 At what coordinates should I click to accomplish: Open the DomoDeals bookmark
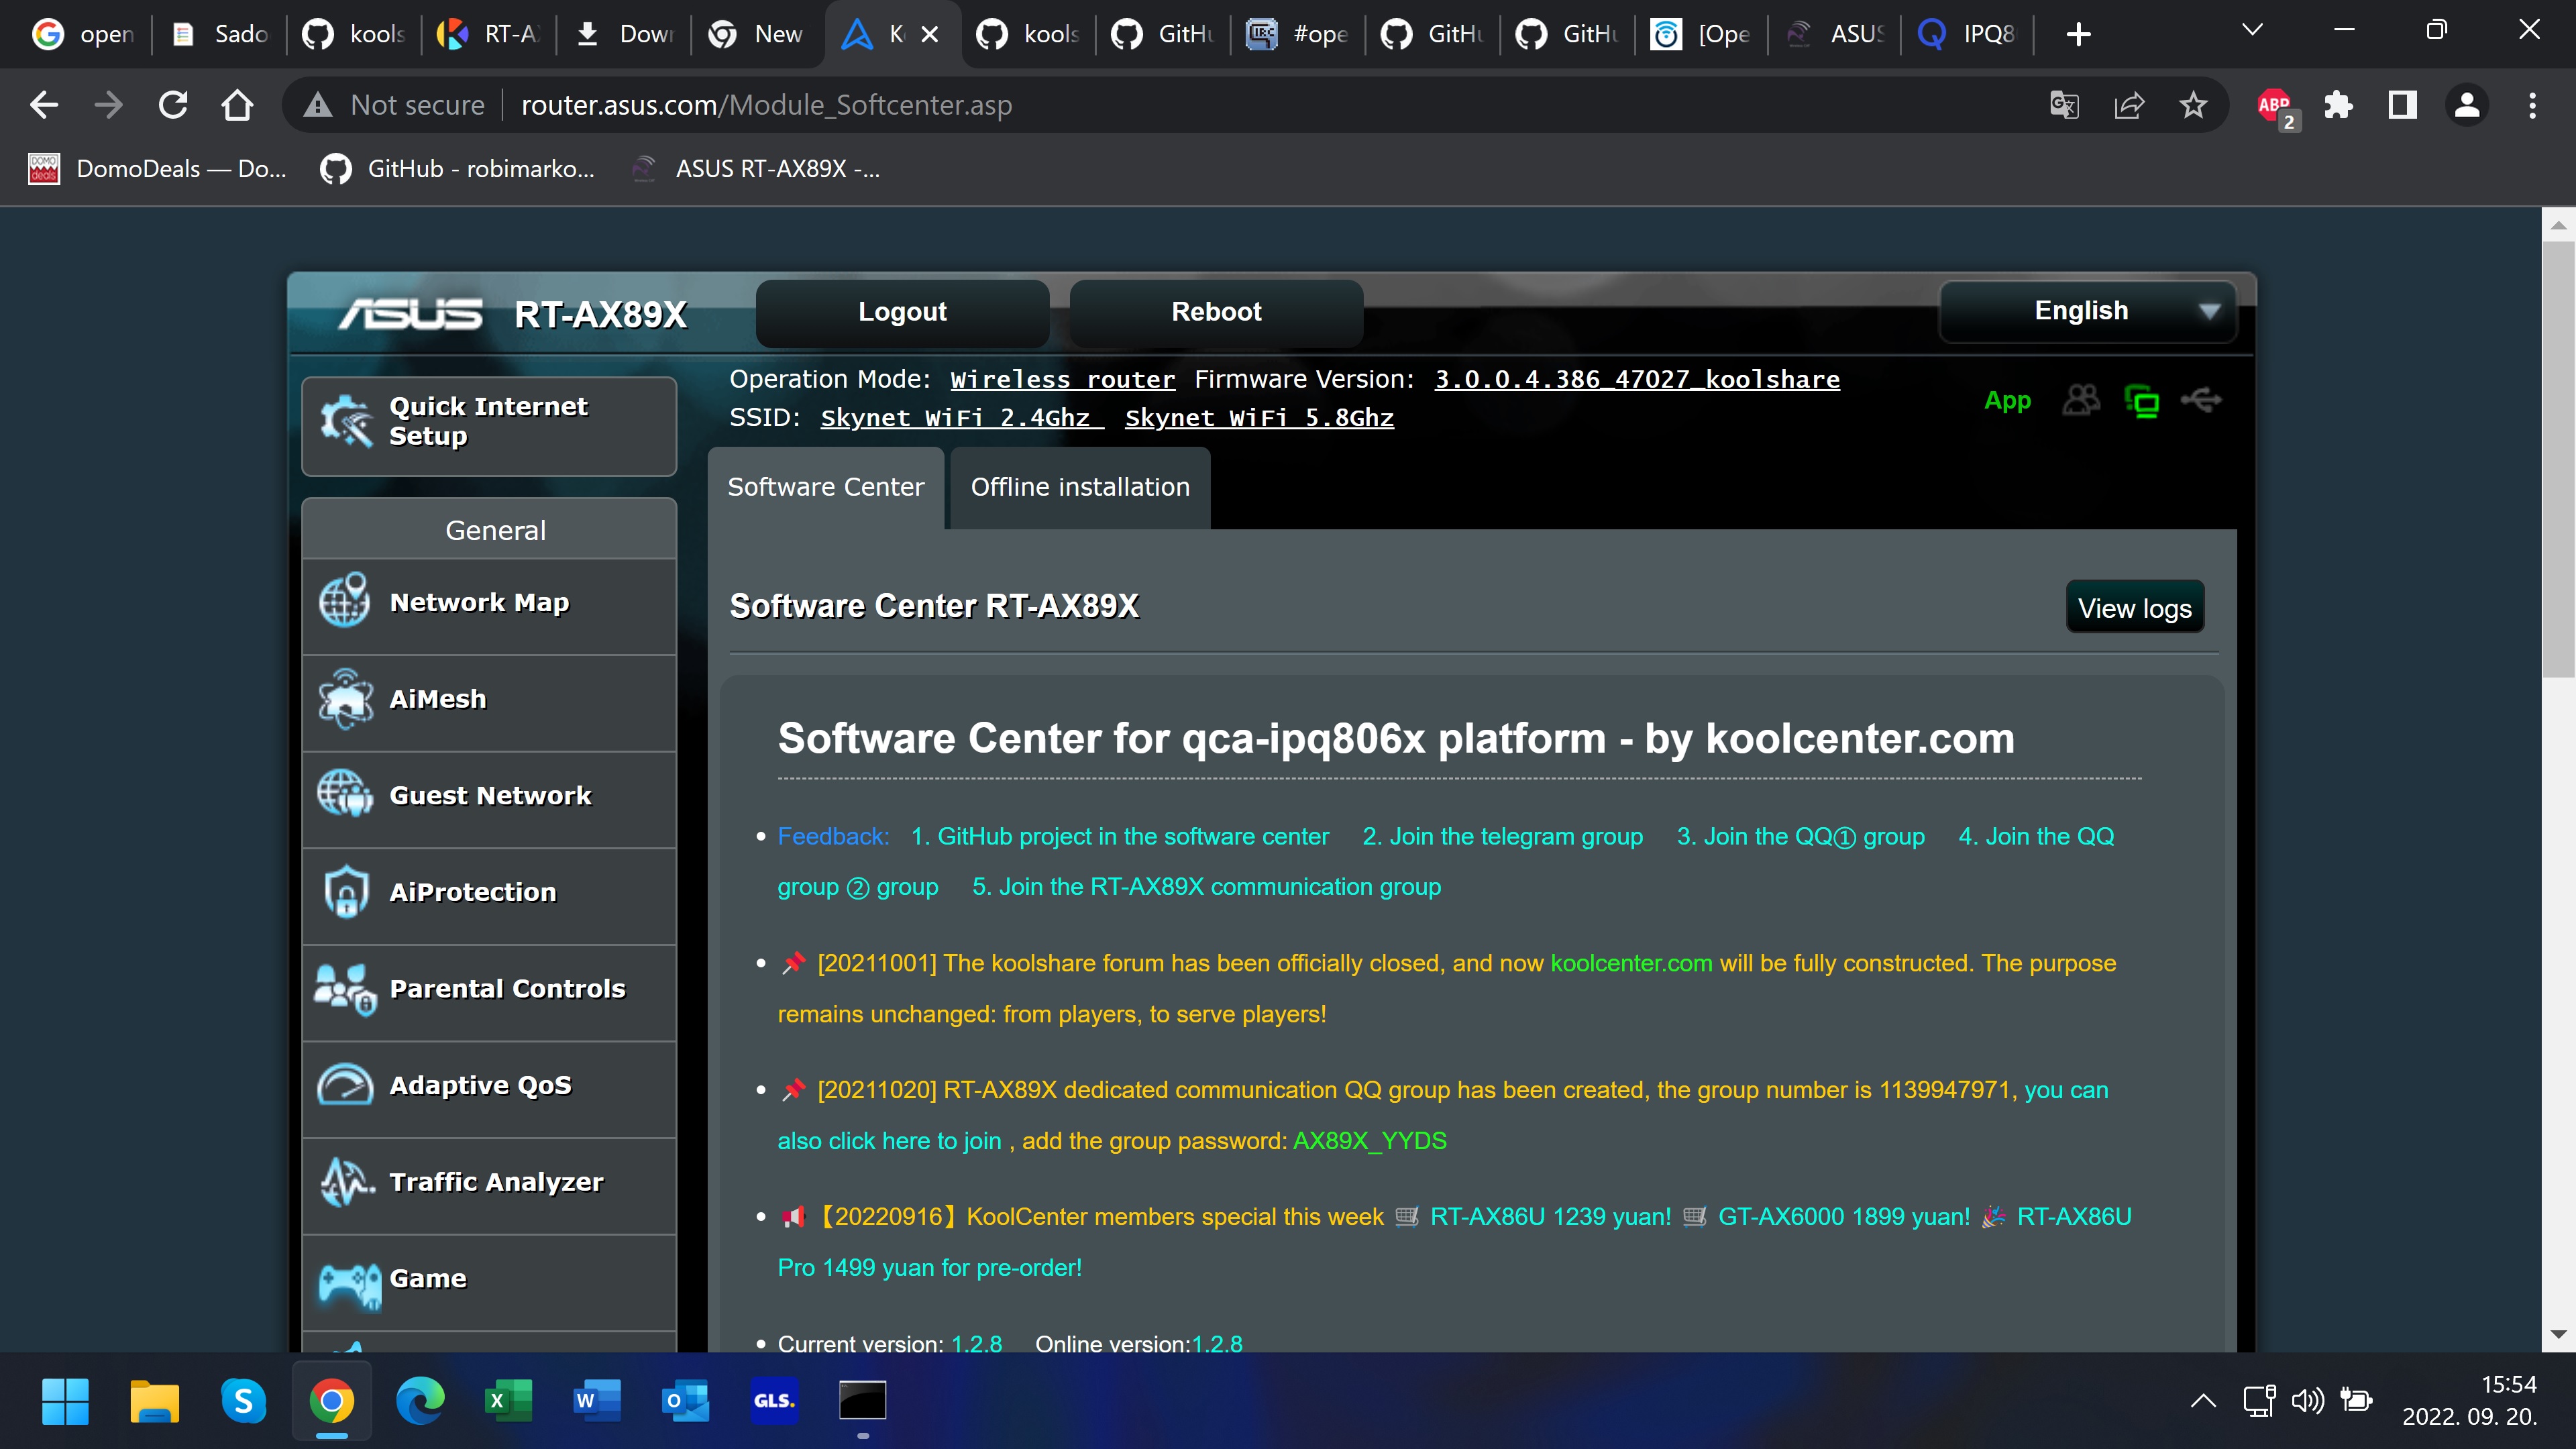pos(158,169)
